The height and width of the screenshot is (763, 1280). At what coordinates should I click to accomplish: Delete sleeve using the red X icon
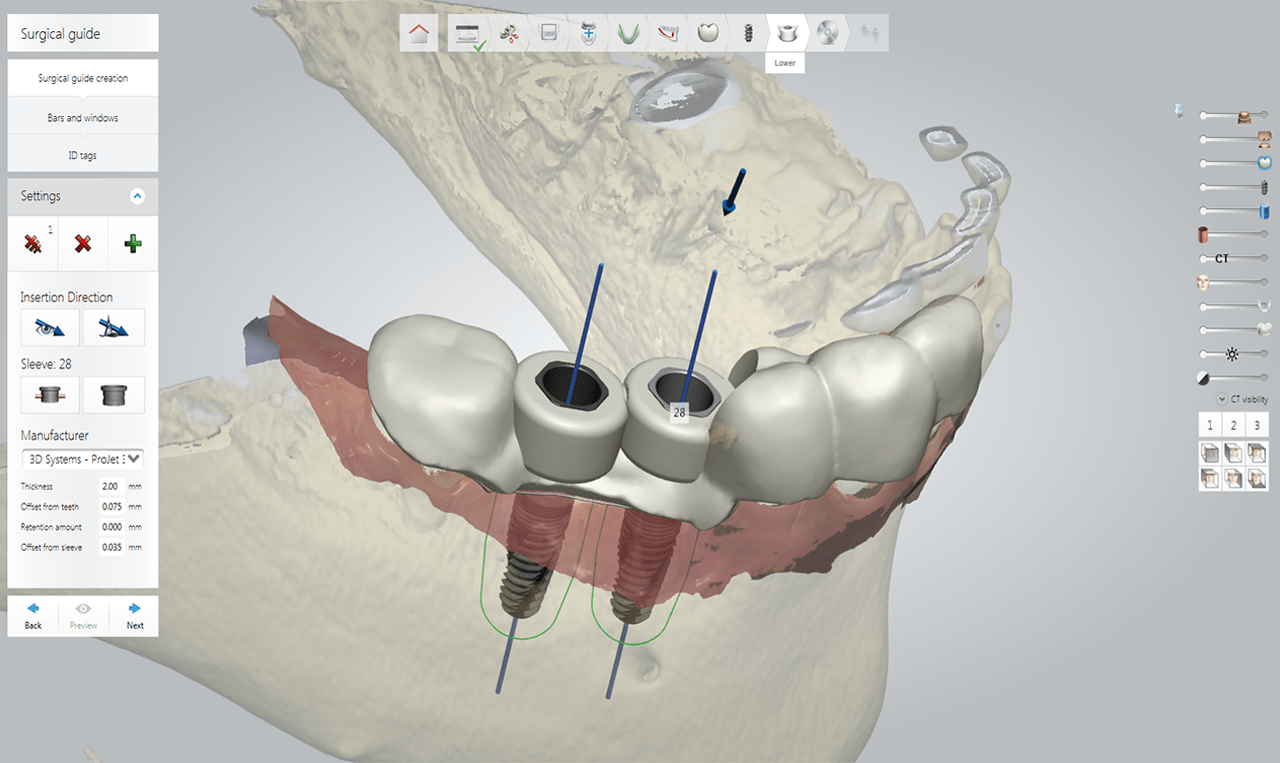click(83, 242)
